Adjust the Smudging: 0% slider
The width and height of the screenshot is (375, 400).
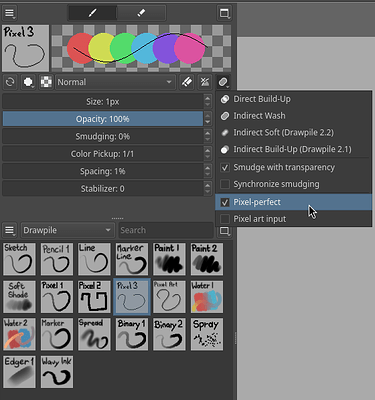point(103,136)
